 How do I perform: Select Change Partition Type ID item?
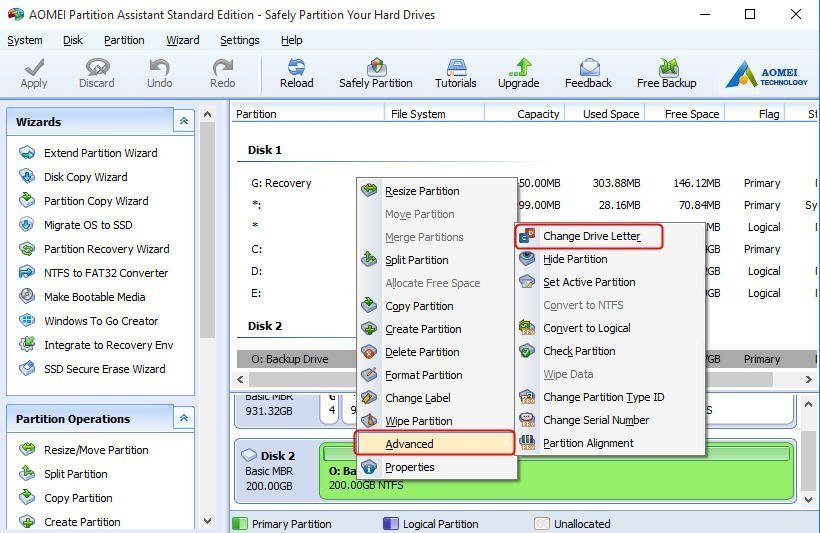tap(609, 398)
